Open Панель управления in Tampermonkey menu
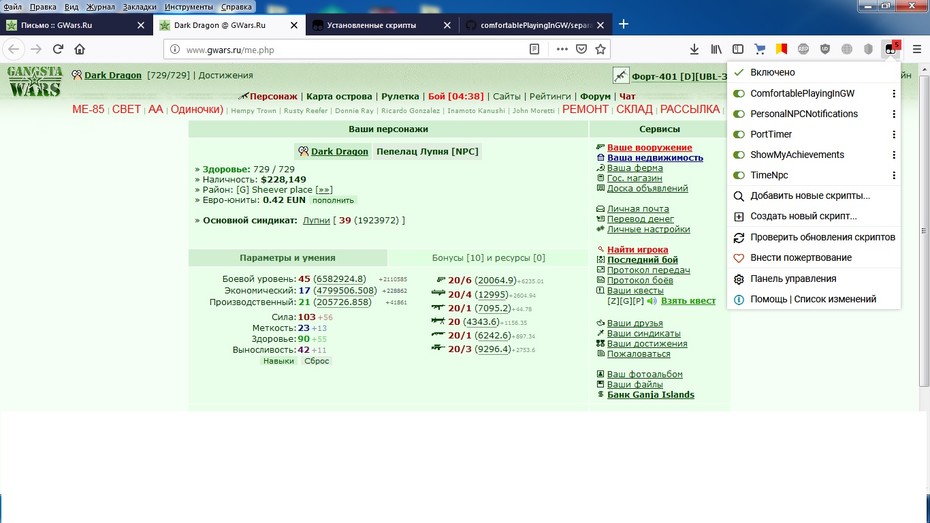This screenshot has width=930, height=523. pos(814,279)
